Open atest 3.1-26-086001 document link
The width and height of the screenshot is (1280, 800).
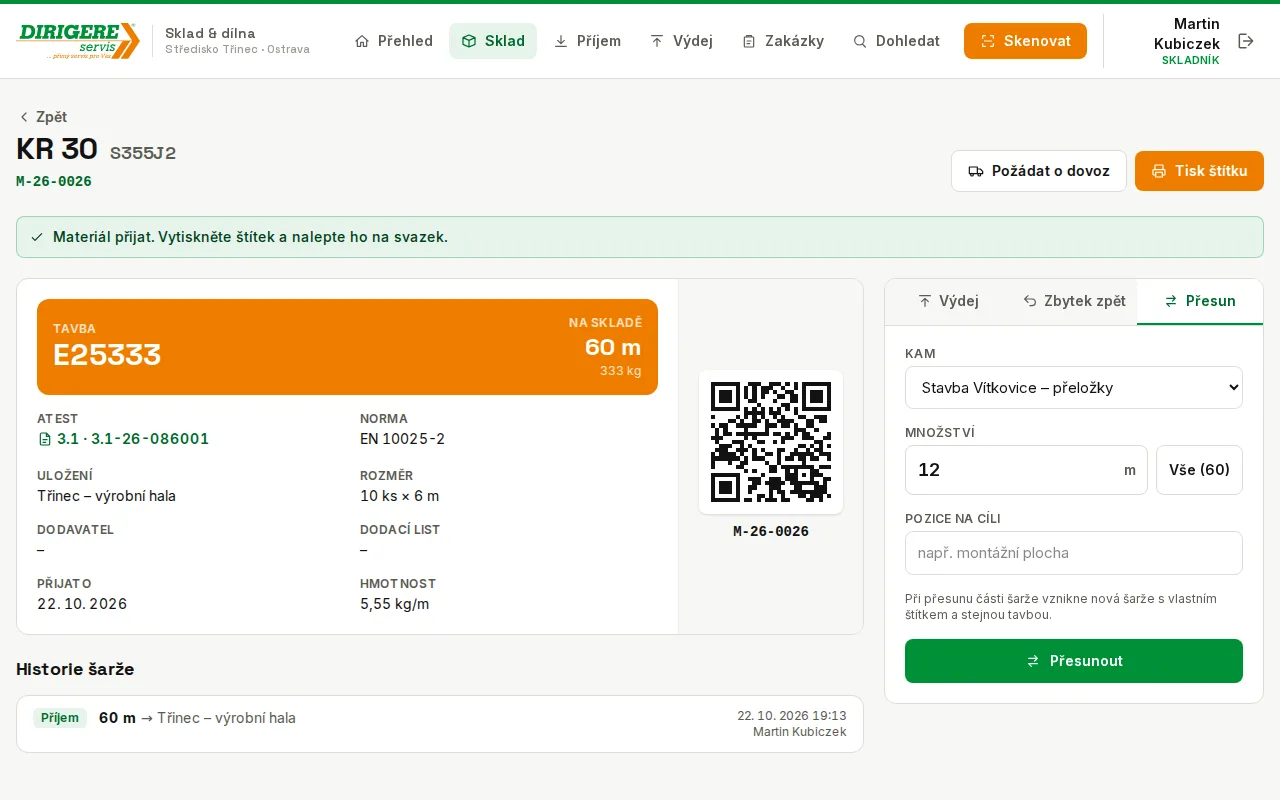[123, 439]
